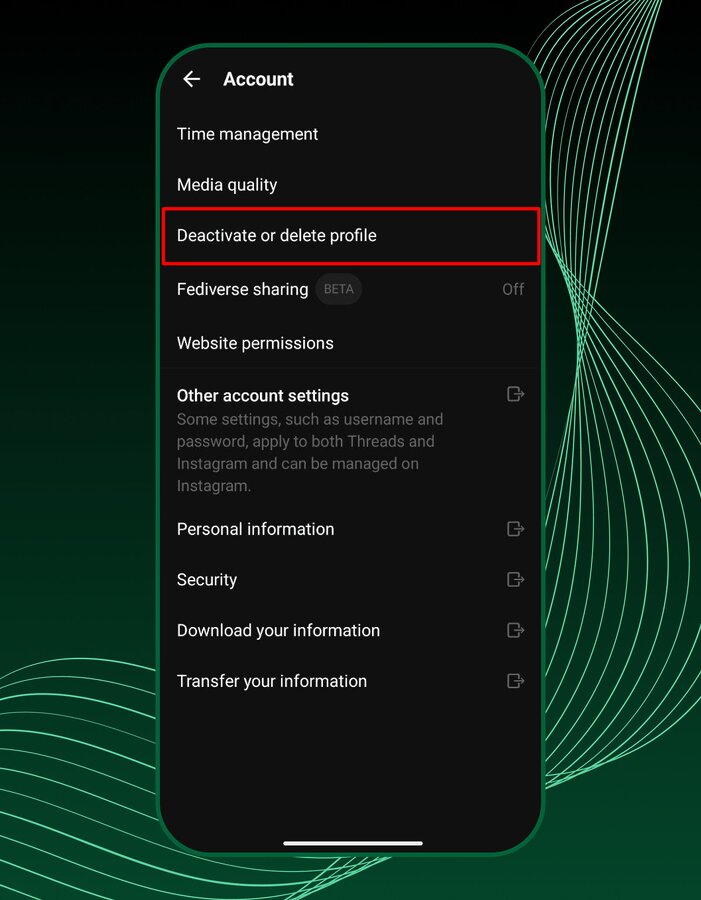Click external link icon for Download your information
701x900 pixels.
515,630
